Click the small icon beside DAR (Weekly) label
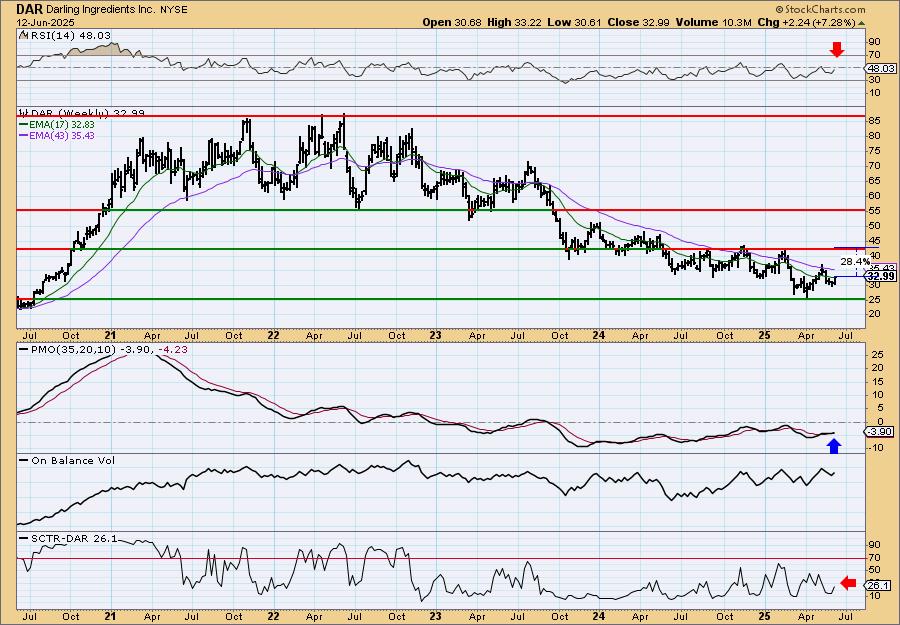This screenshot has width=900, height=625. [x=23, y=112]
